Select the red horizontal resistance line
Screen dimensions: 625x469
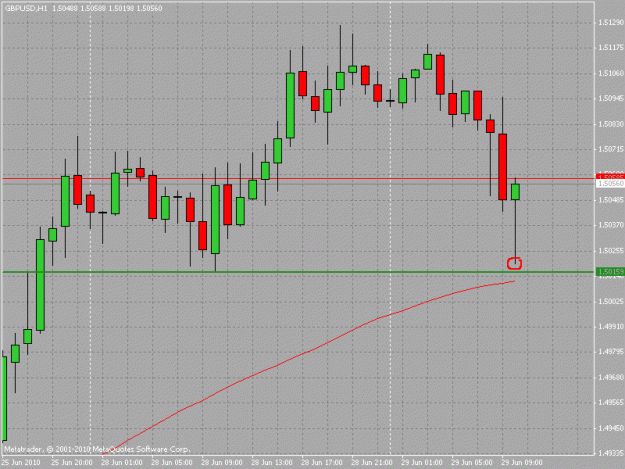tap(298, 179)
